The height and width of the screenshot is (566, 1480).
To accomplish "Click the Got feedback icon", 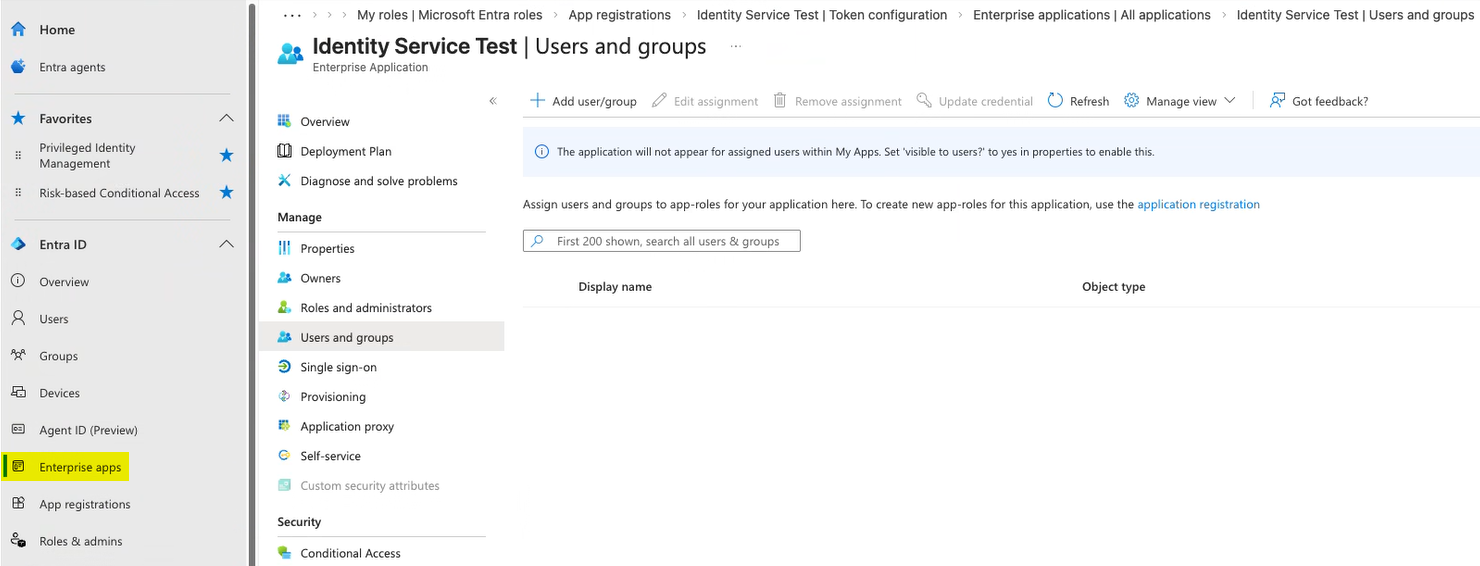I will coord(1277,101).
